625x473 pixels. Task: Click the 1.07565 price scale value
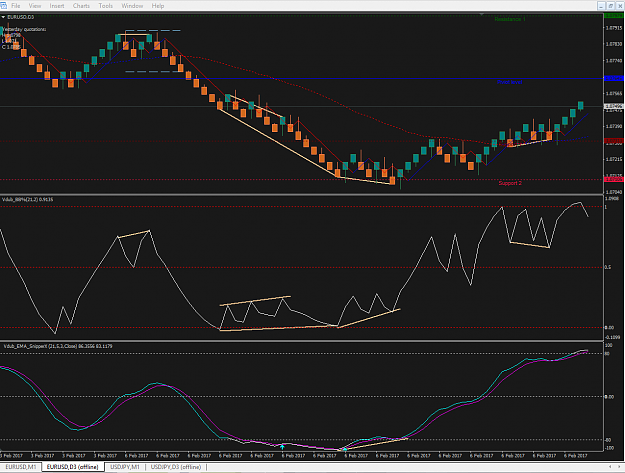pyautogui.click(x=614, y=94)
